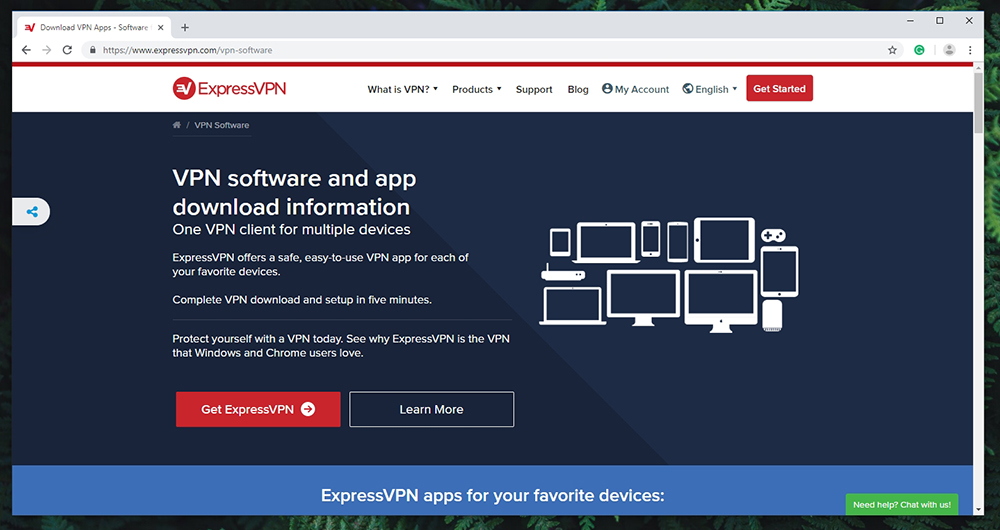The height and width of the screenshot is (530, 1000).
Task: Select the Download VPN Apps browser tab
Action: pos(94,27)
